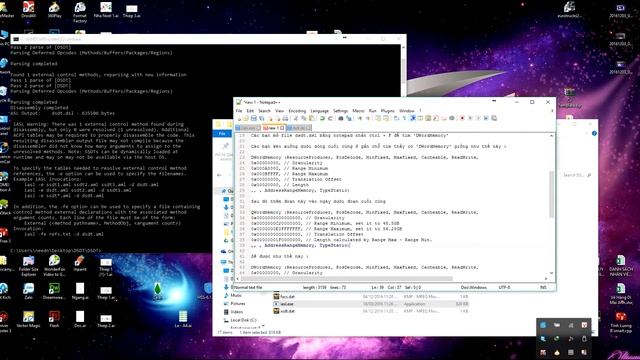Open the Search menu in Notepad++
The image size is (640, 360).
pos(264,111)
